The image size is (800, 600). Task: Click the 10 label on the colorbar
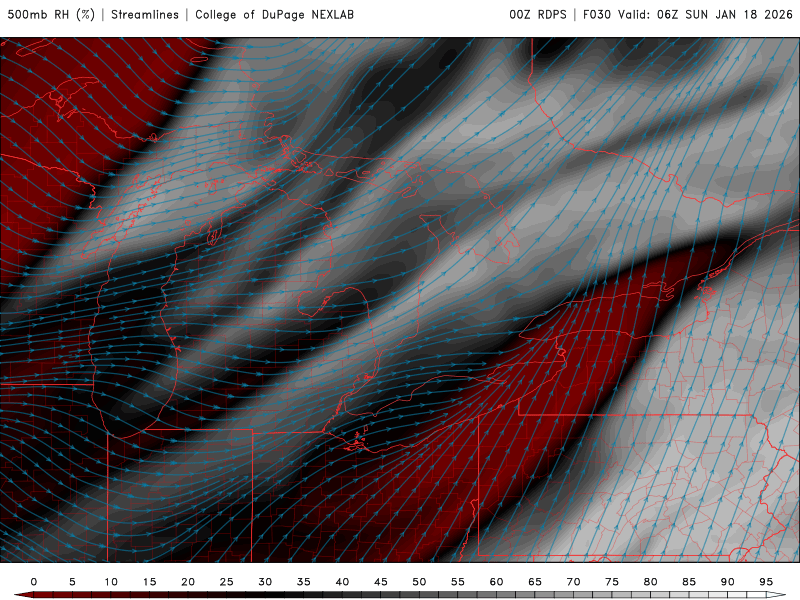pyautogui.click(x=111, y=582)
